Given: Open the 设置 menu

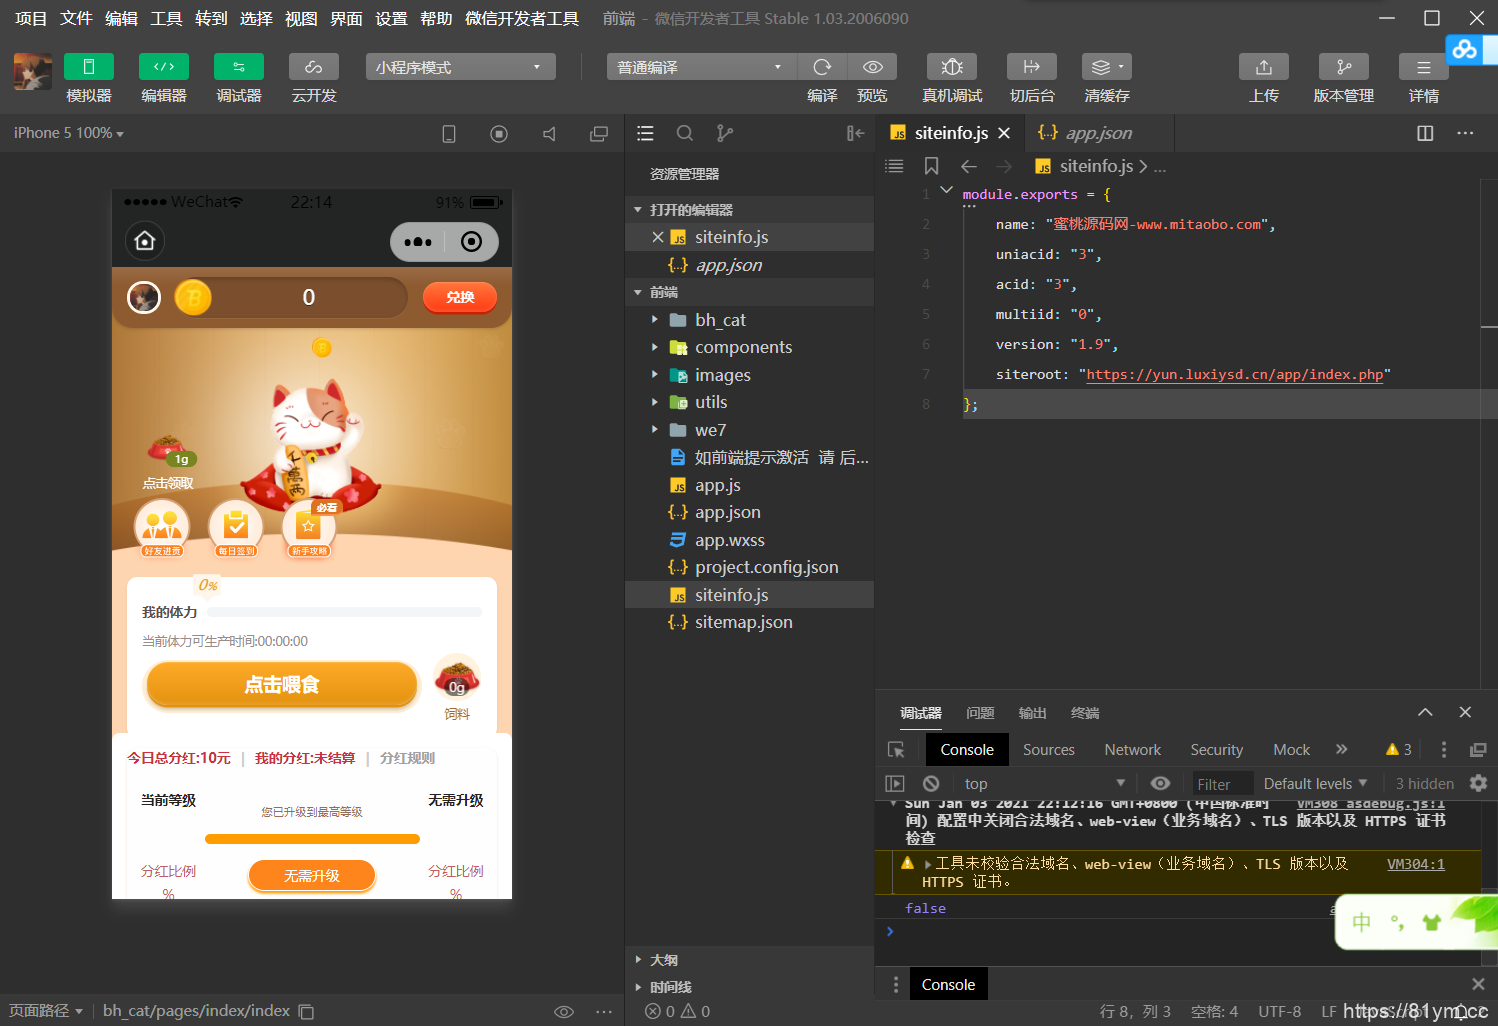Looking at the screenshot, I should coord(390,18).
